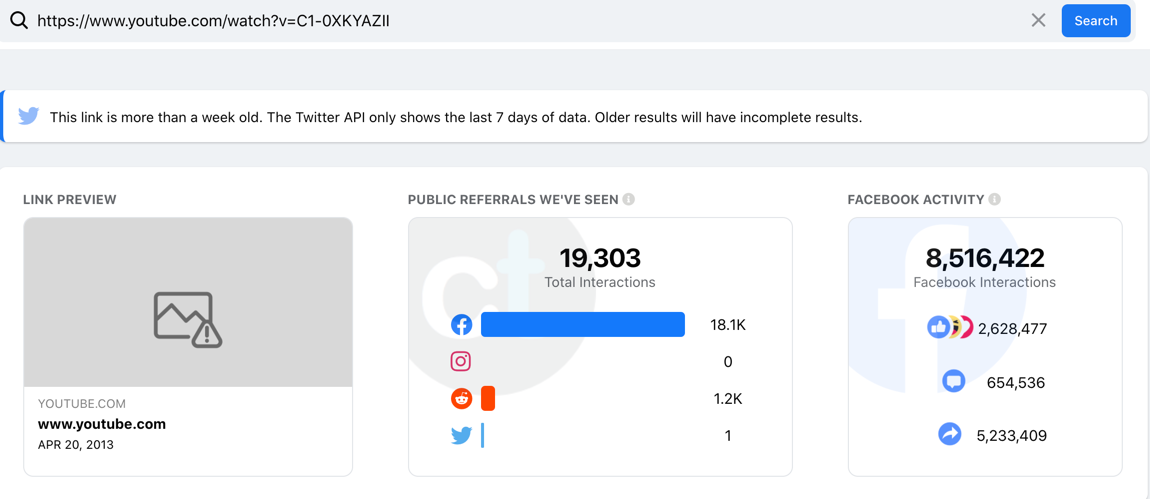
Task: Click the 19,303 Total Interactions figure
Action: pyautogui.click(x=600, y=258)
